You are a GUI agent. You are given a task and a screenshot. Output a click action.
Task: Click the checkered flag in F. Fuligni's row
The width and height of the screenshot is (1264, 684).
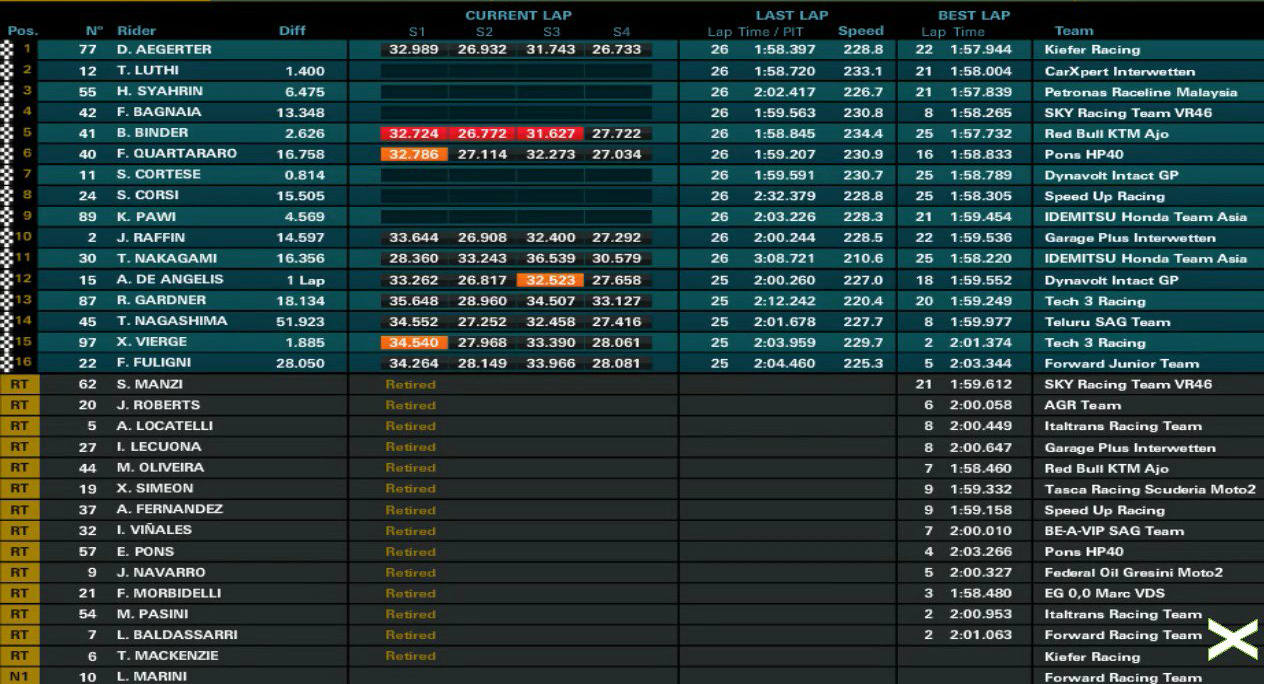[6, 362]
